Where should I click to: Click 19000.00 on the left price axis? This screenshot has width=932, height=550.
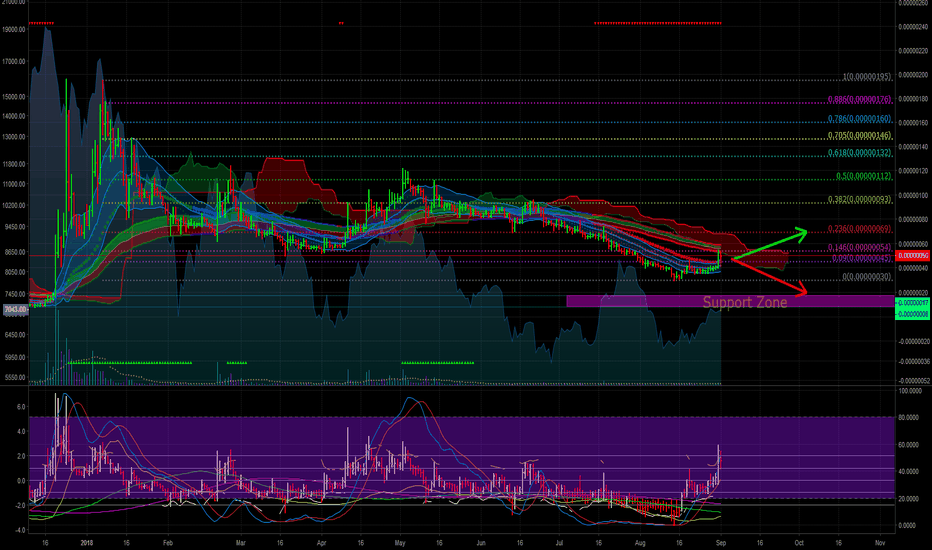point(14,29)
